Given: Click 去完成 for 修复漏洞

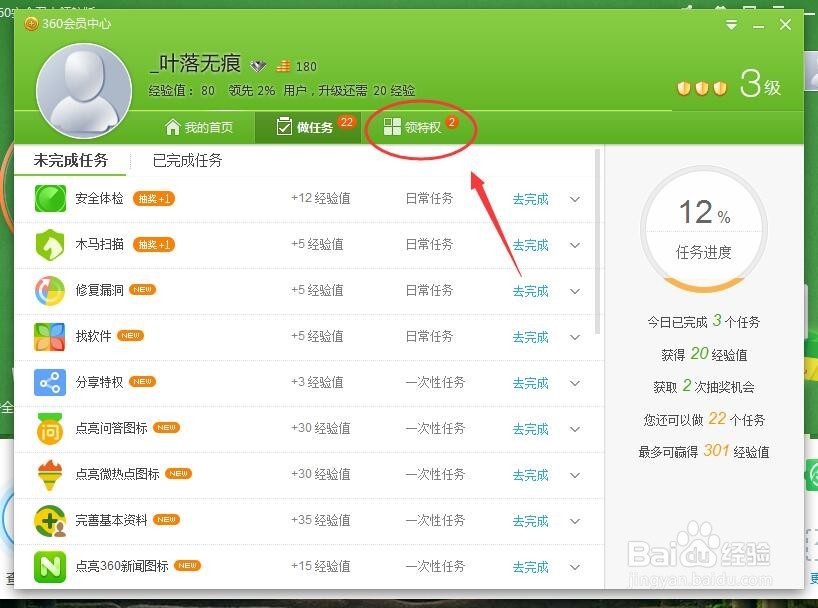Looking at the screenshot, I should pyautogui.click(x=531, y=291).
